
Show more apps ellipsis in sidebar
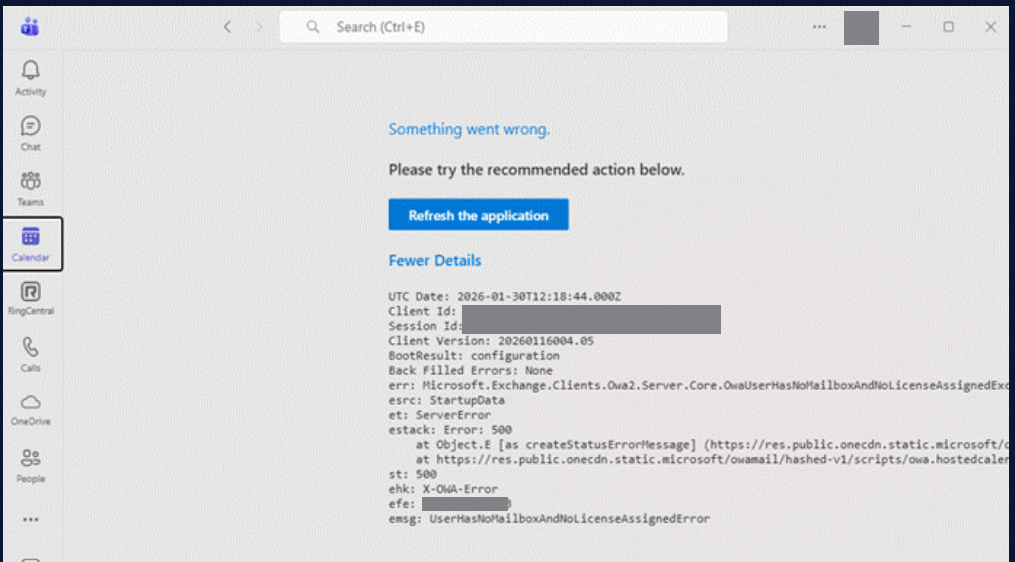coord(30,519)
